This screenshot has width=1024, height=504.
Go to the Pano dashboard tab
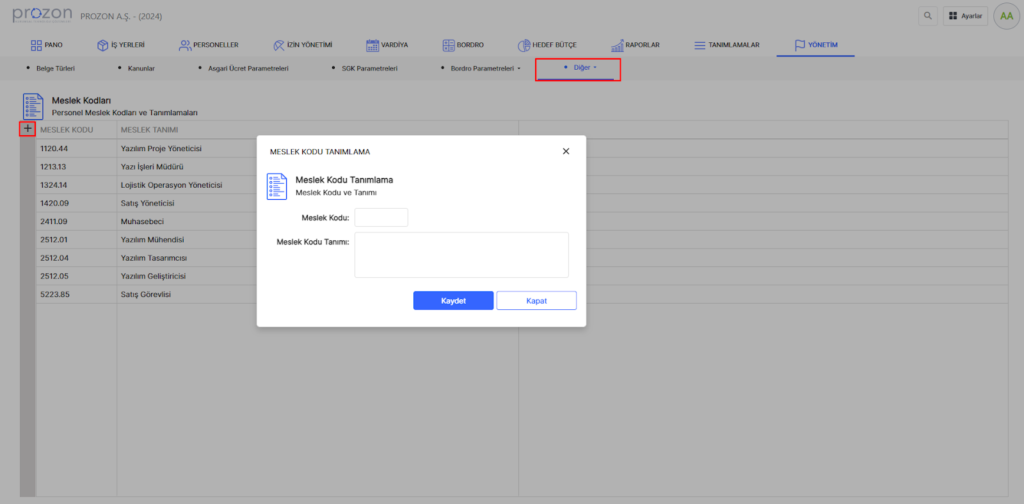pos(47,45)
